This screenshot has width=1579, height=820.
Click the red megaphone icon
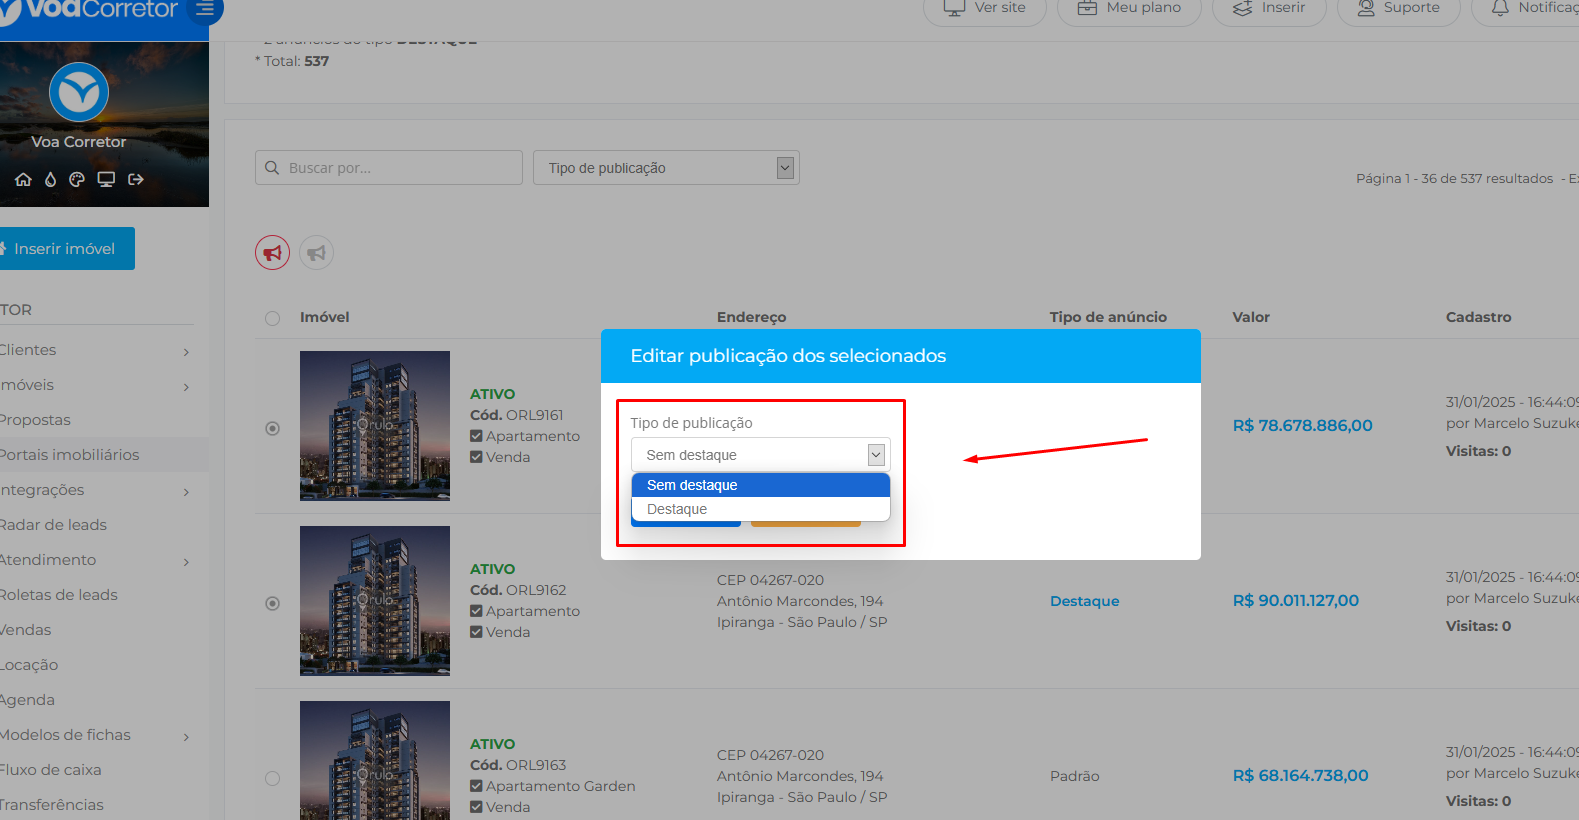point(272,253)
